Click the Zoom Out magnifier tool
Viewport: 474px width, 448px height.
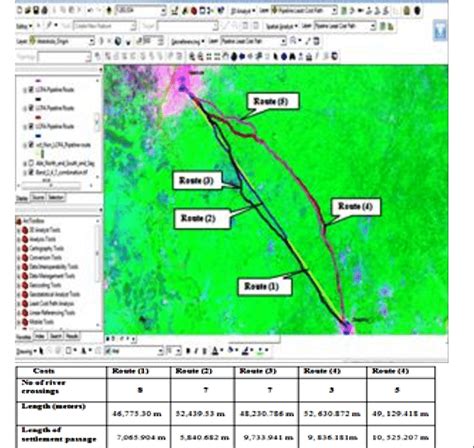[x=200, y=57]
